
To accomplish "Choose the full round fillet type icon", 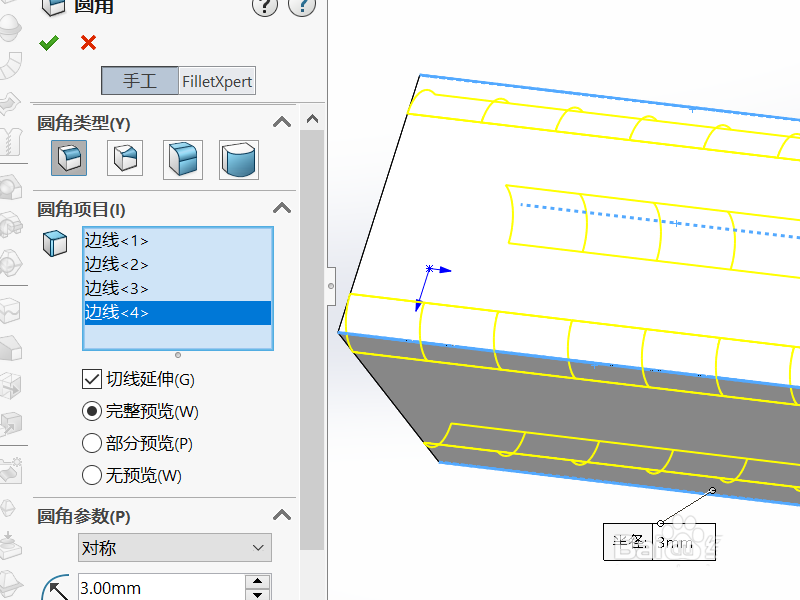I will tap(238, 158).
